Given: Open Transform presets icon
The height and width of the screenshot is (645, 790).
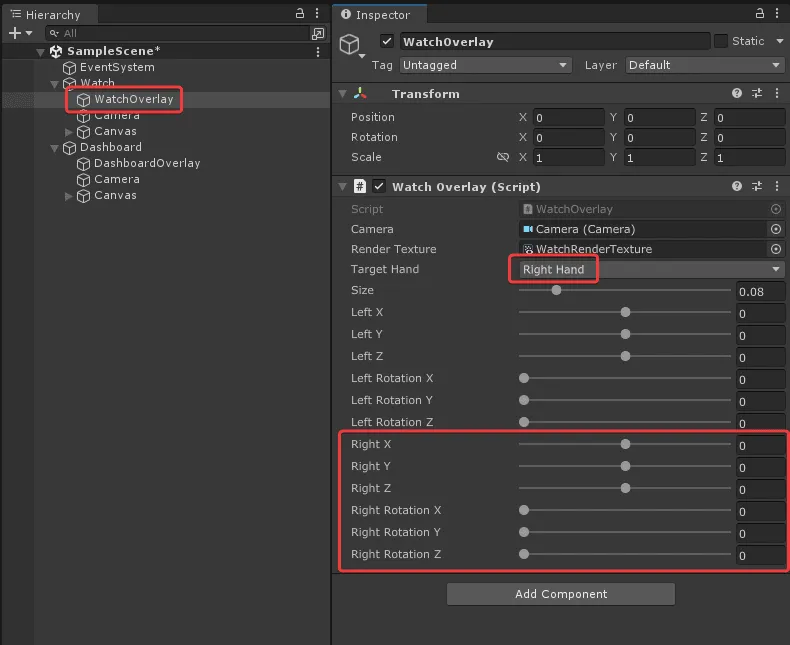Looking at the screenshot, I should pyautogui.click(x=757, y=93).
